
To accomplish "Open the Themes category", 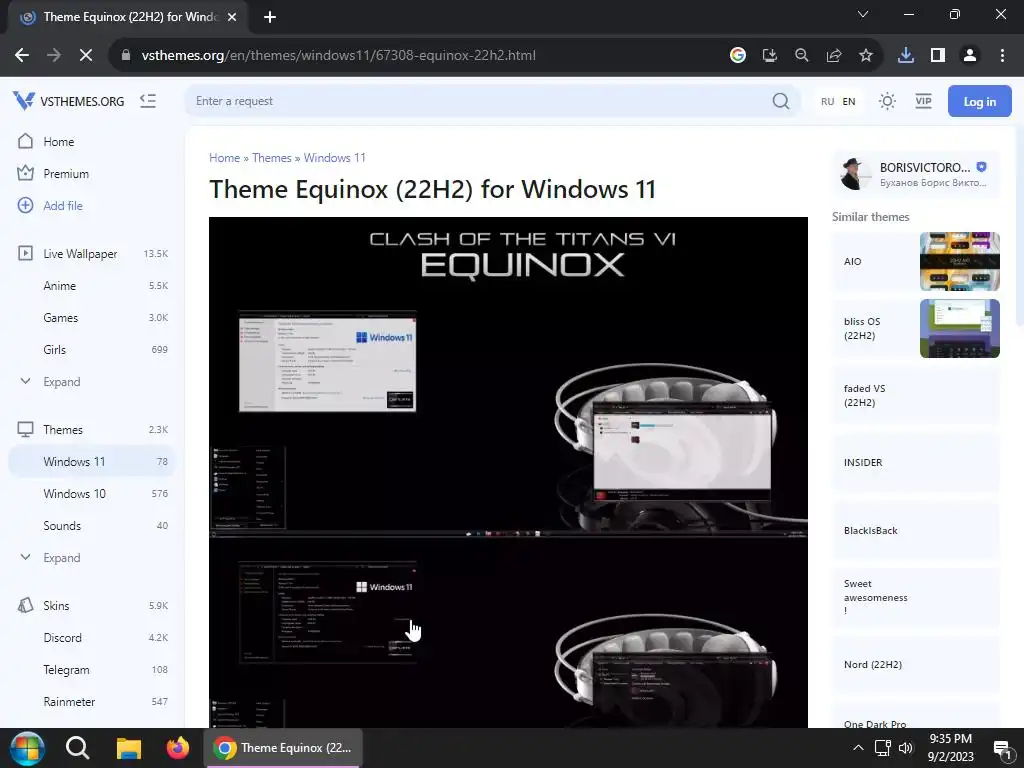I will [91, 430].
